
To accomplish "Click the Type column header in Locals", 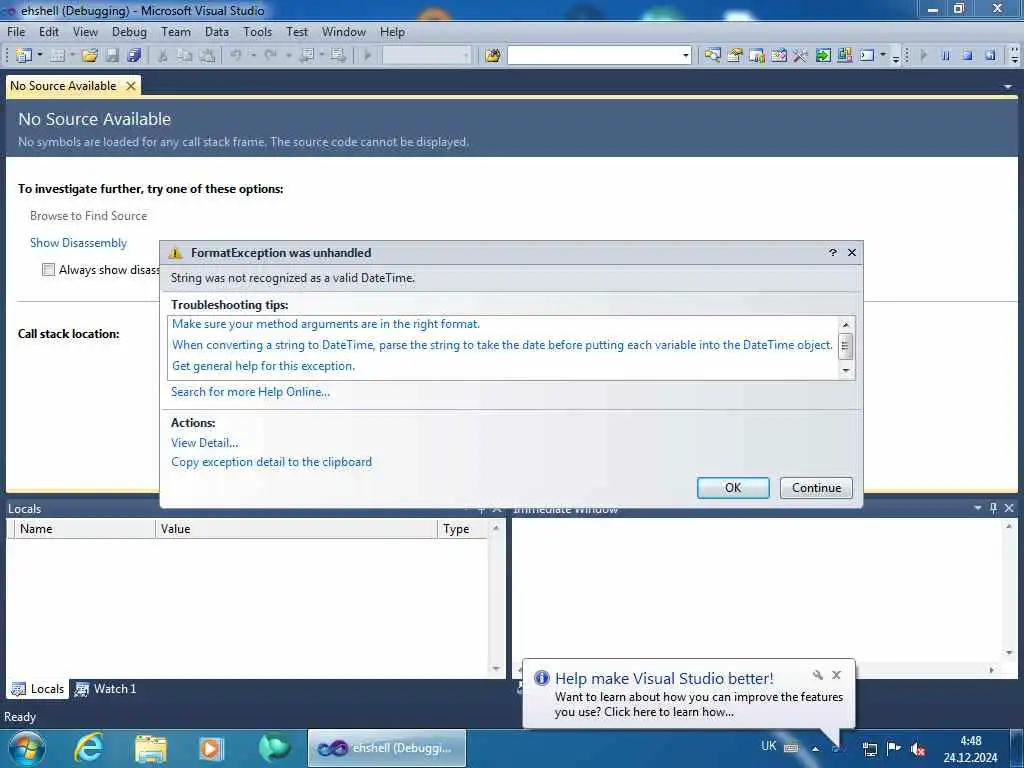I will point(463,529).
